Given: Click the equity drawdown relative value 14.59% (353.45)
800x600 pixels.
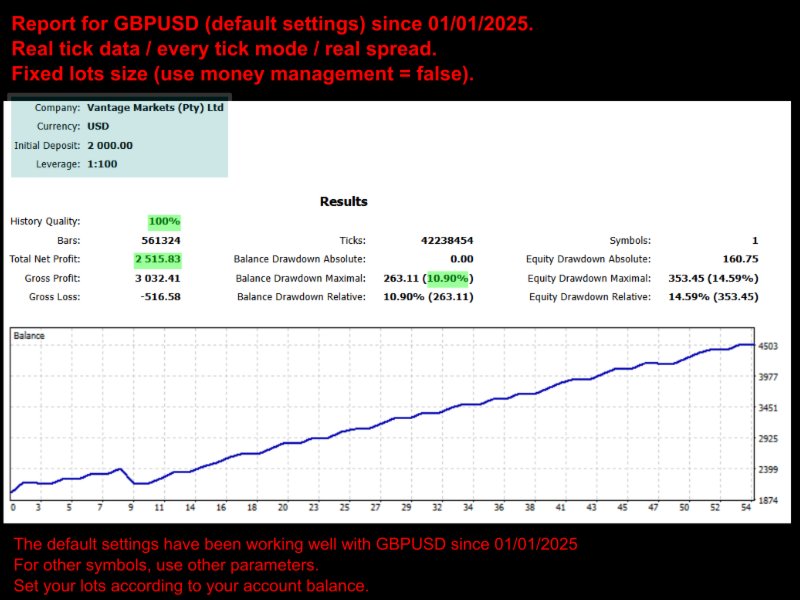Looking at the screenshot, I should [x=713, y=297].
